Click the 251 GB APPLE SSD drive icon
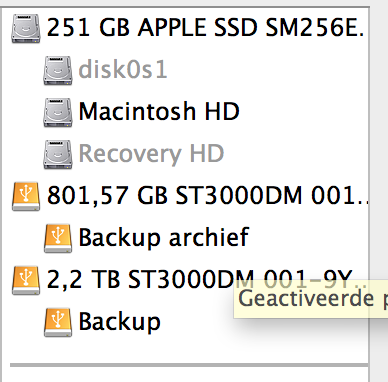388x382 pixels. (26, 29)
